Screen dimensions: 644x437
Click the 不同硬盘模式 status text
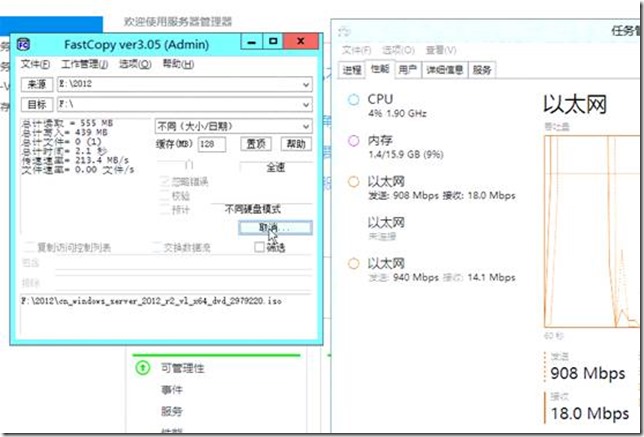[253, 209]
